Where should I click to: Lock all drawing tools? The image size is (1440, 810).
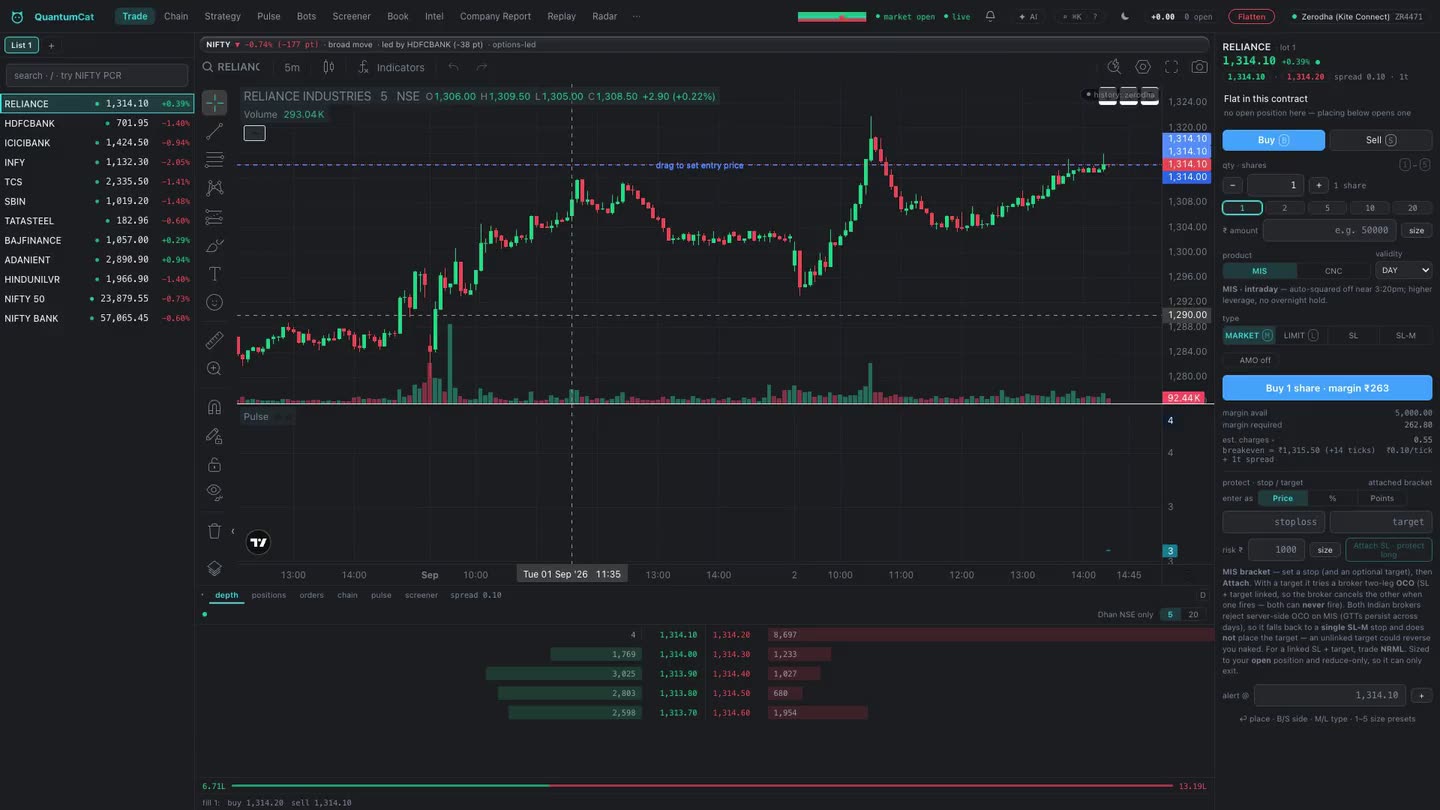[x=214, y=464]
